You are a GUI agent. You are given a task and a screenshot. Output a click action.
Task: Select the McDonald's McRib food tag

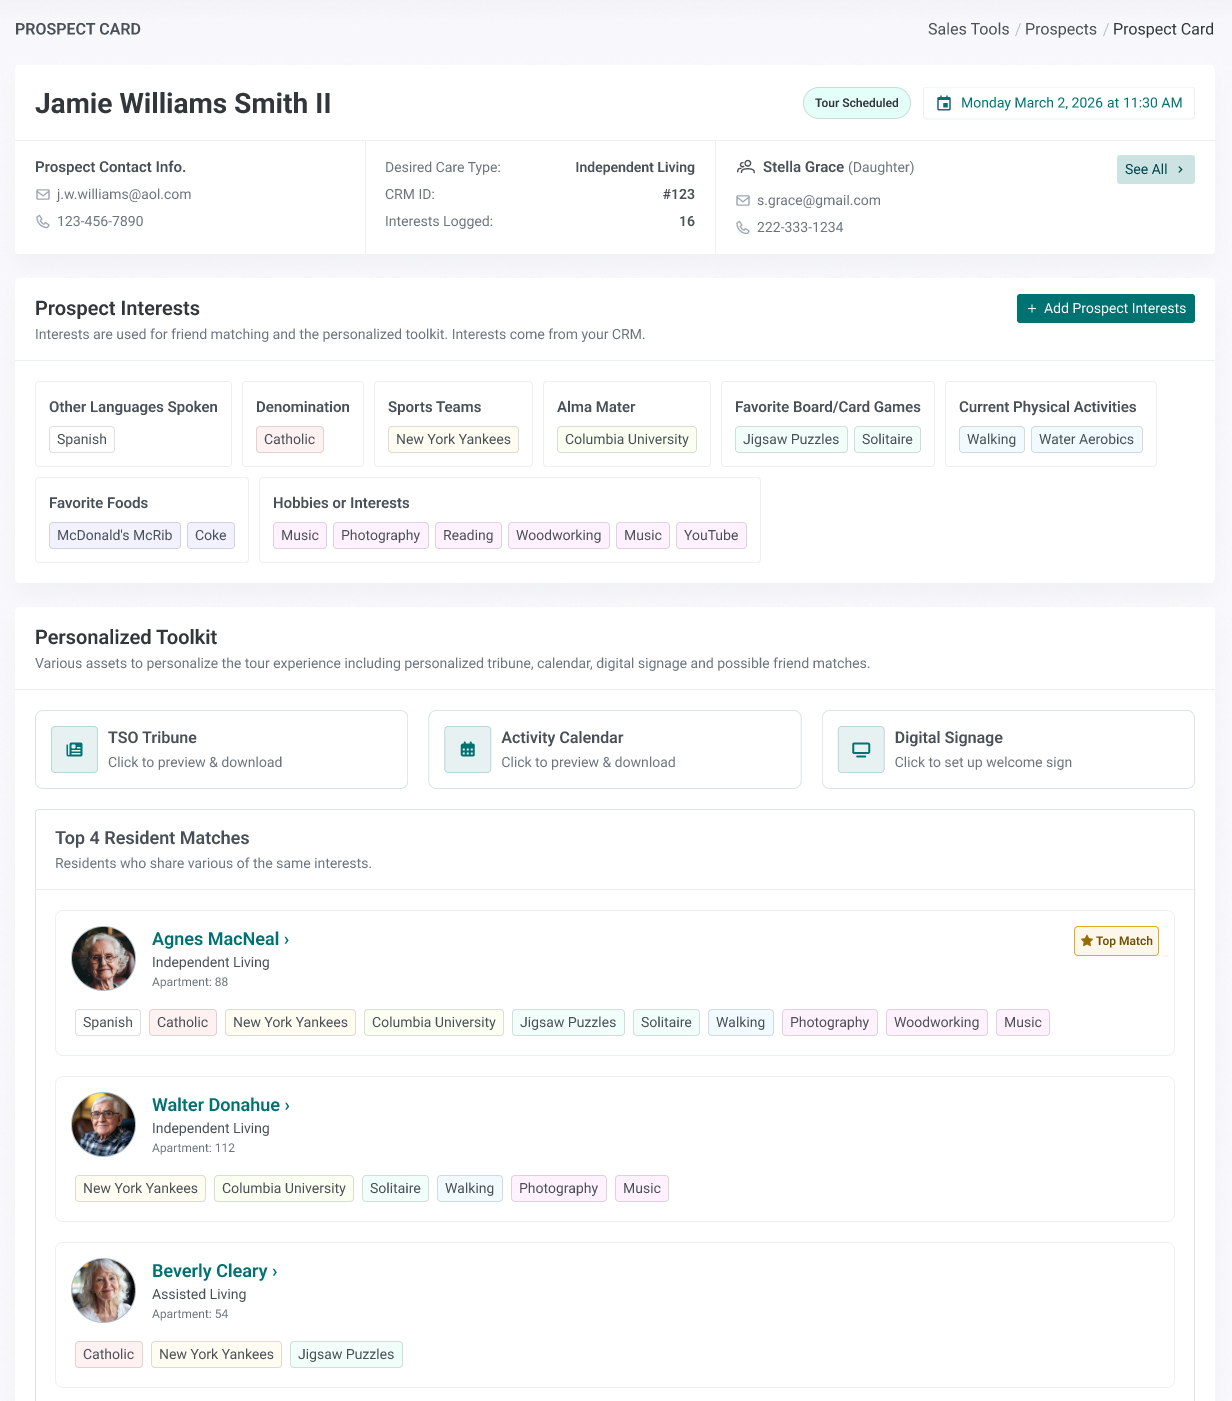115,535
